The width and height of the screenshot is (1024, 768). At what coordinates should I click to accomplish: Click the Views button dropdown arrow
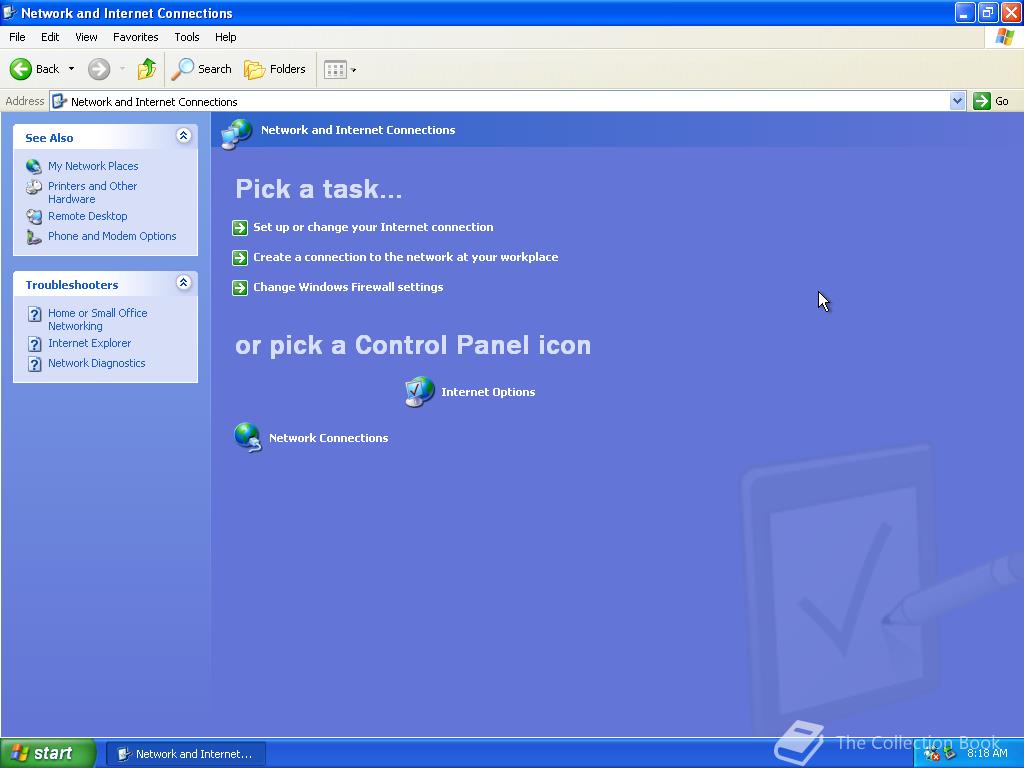[351, 69]
